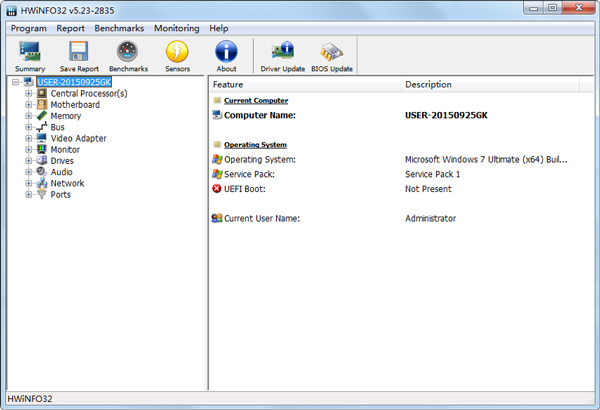Expand the Central Processor(s) node
Screen dimensions: 600x410
tap(29, 93)
